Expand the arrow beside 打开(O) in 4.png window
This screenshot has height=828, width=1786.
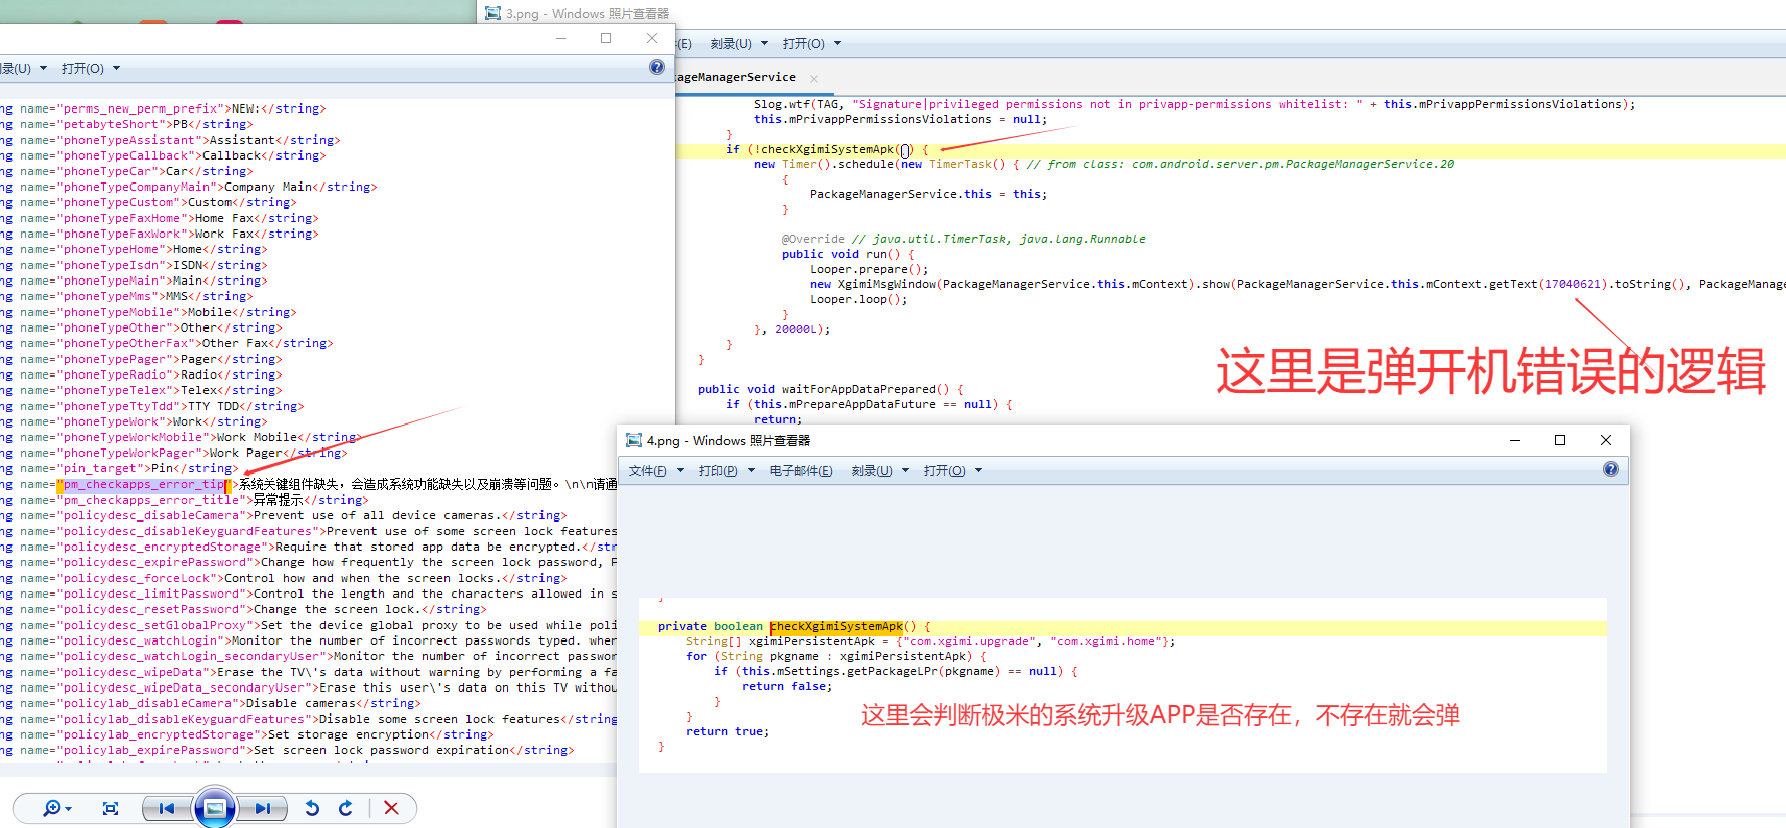pyautogui.click(x=979, y=470)
